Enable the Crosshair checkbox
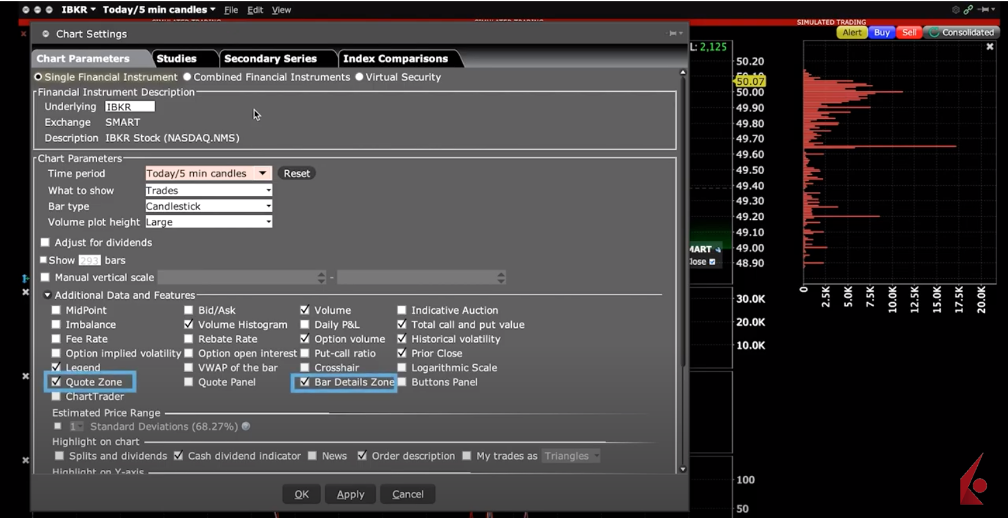This screenshot has height=518, width=1008. pyautogui.click(x=305, y=368)
